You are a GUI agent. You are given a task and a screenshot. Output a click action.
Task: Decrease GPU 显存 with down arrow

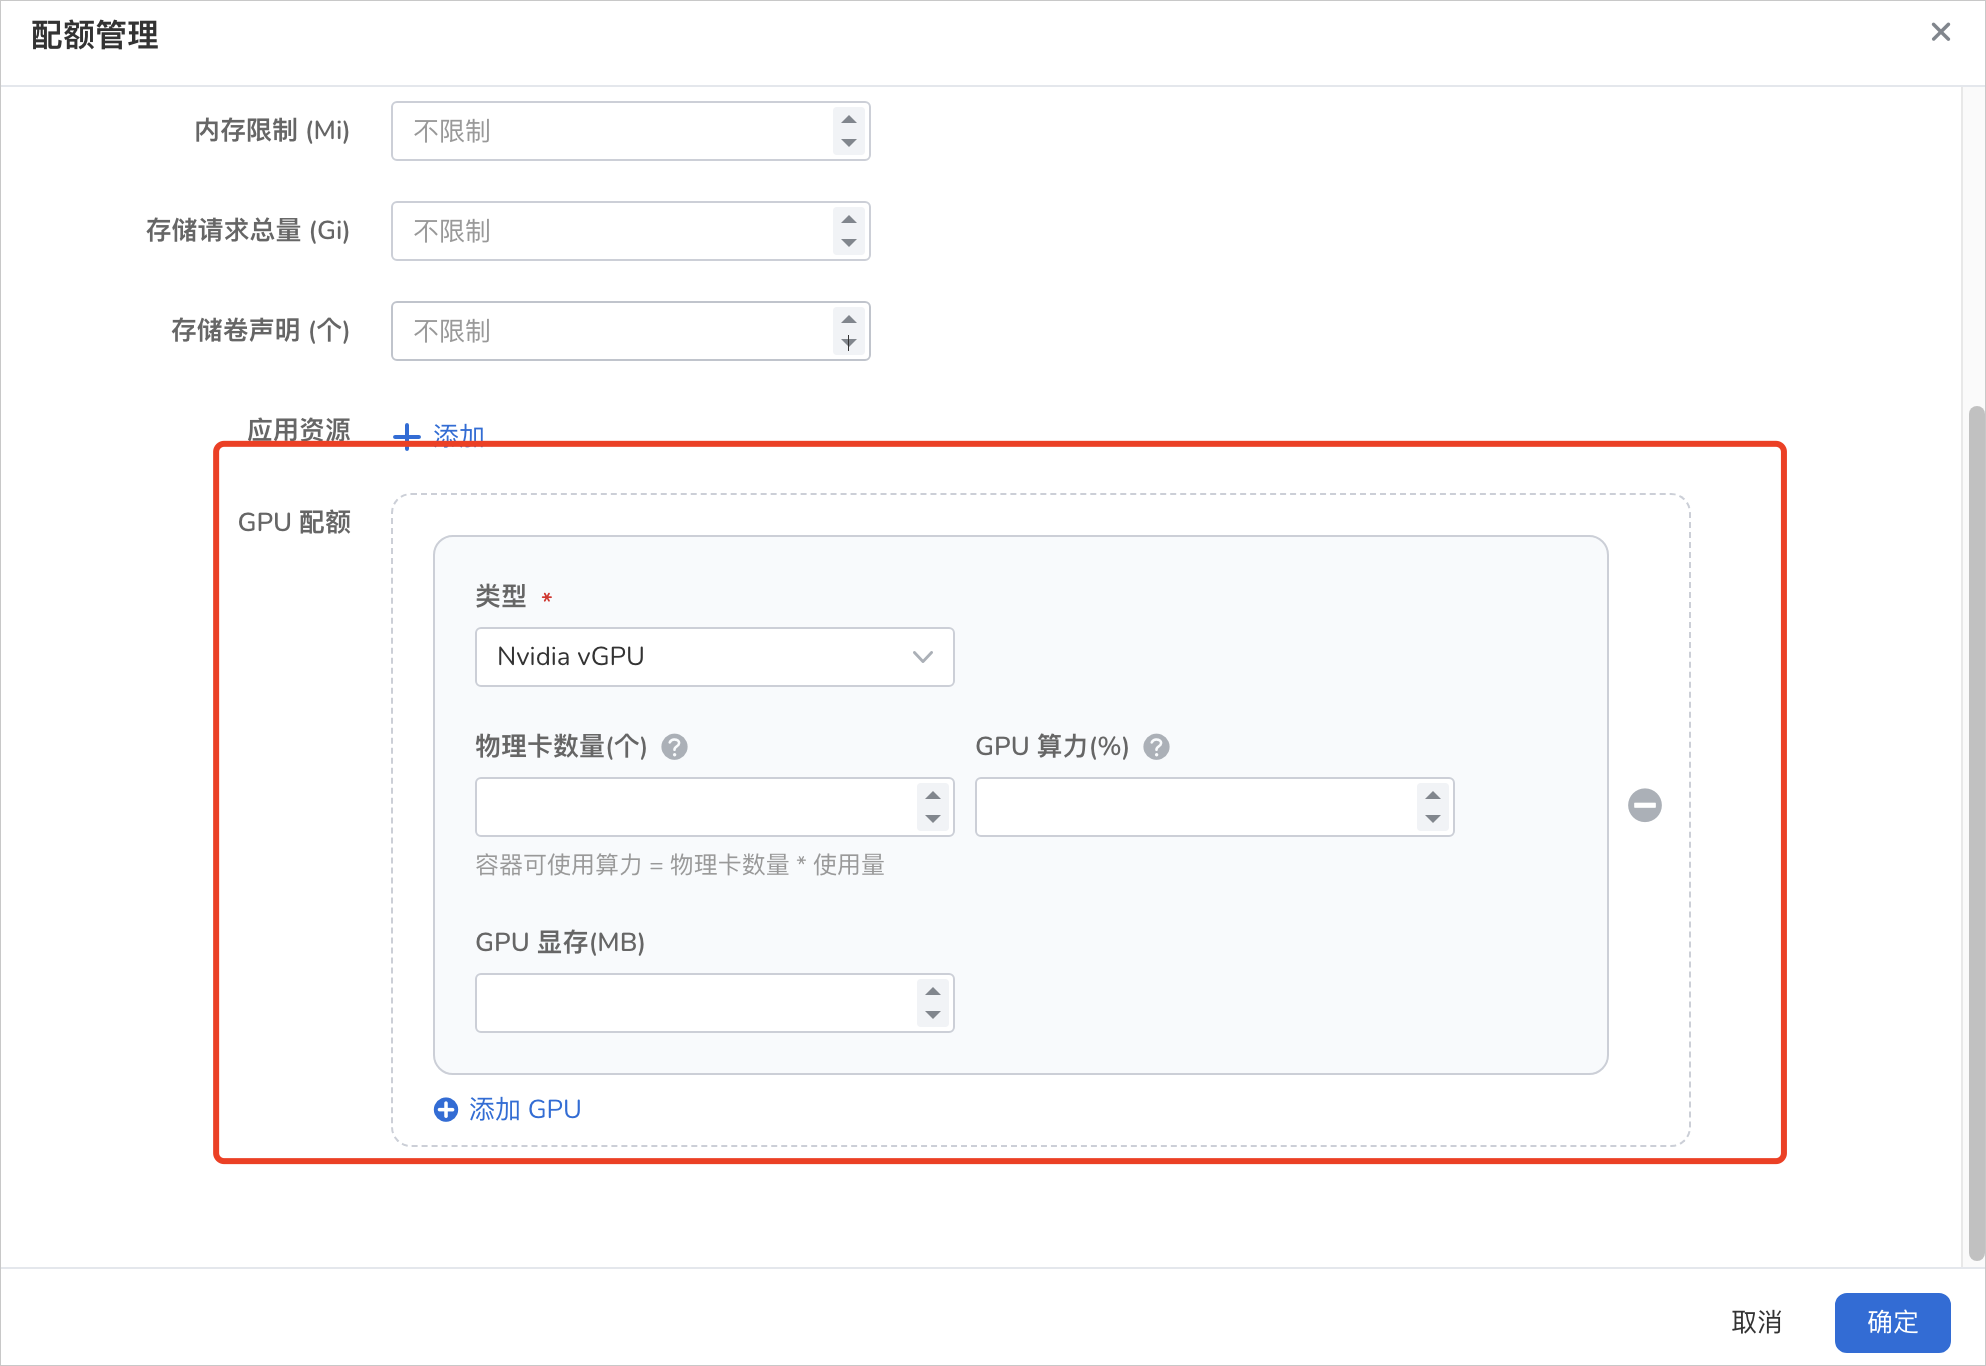coord(933,1015)
